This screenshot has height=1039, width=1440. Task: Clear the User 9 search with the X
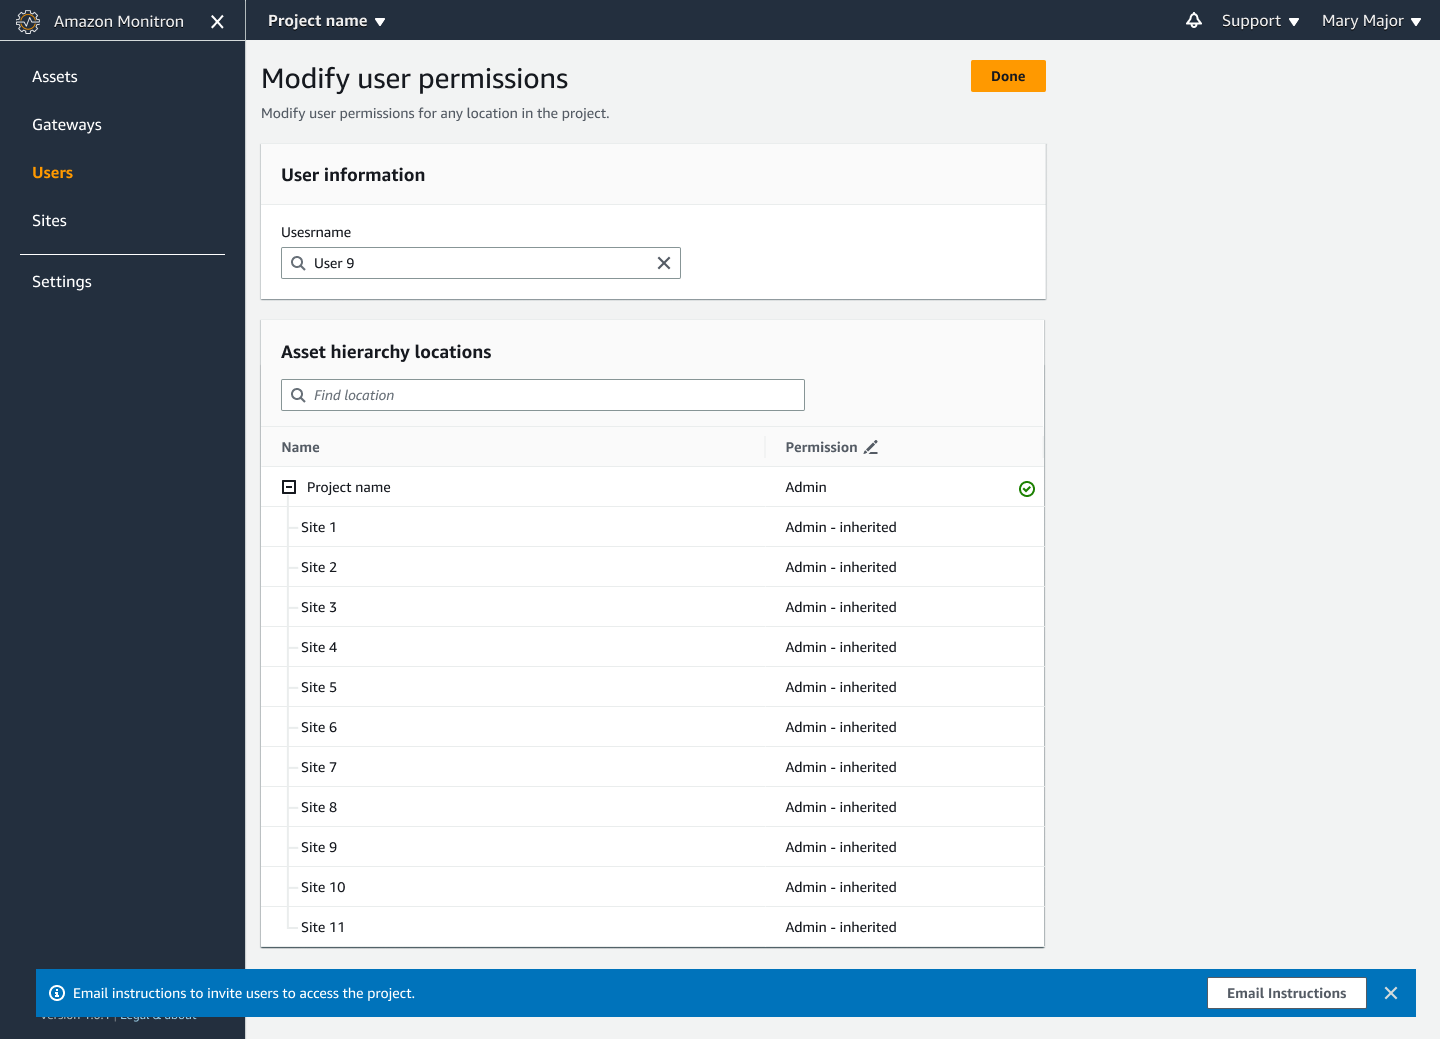pos(664,263)
